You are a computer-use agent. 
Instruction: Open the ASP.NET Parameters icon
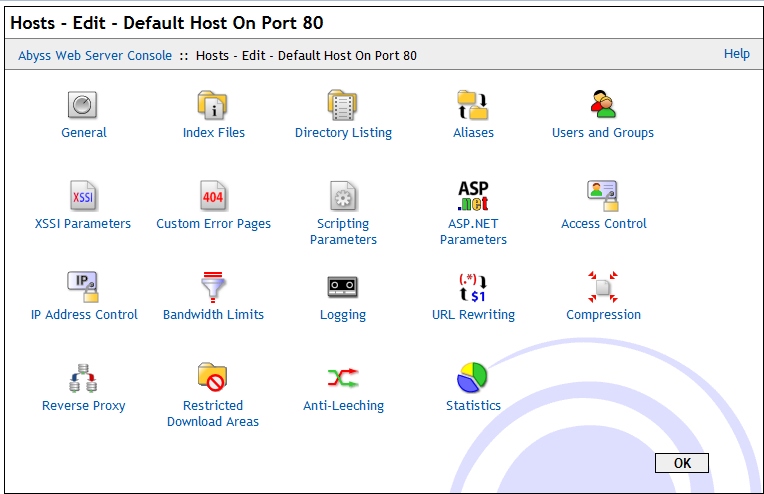[x=473, y=196]
